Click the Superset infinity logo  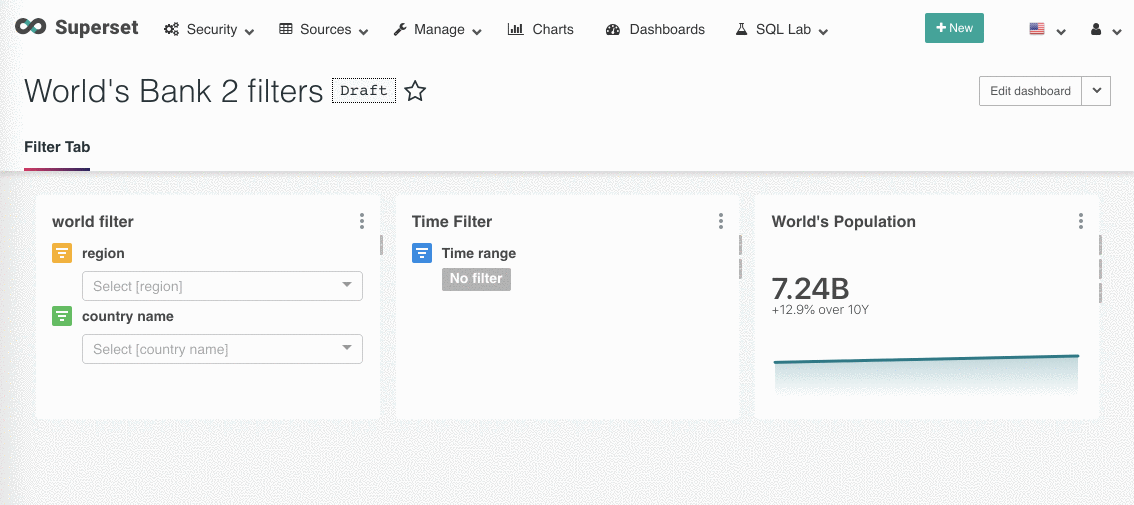[x=30, y=27]
